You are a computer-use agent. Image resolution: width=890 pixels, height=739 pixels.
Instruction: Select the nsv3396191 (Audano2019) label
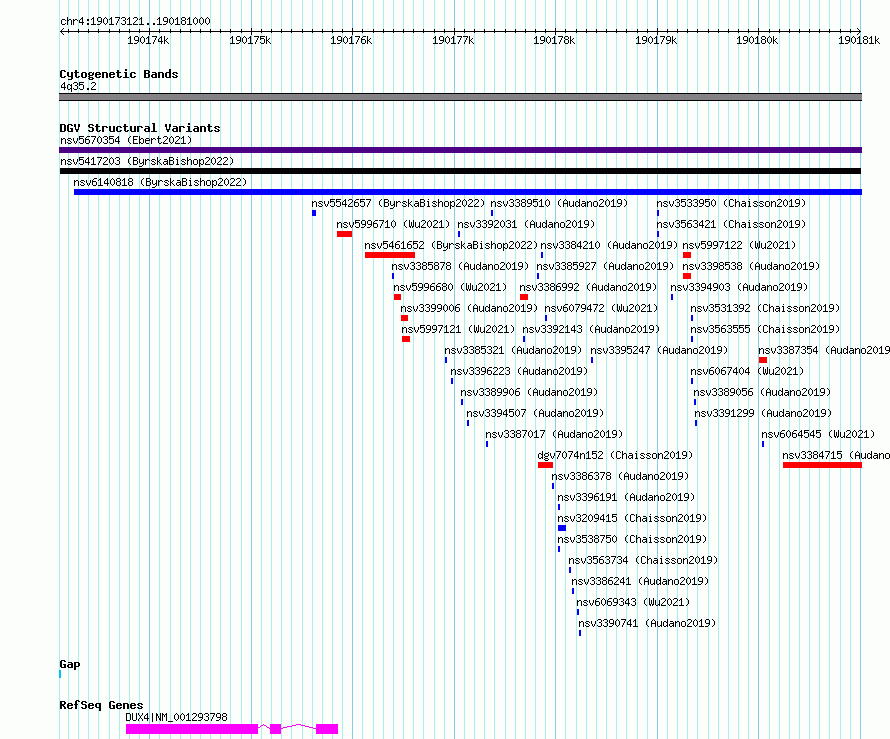coord(626,497)
